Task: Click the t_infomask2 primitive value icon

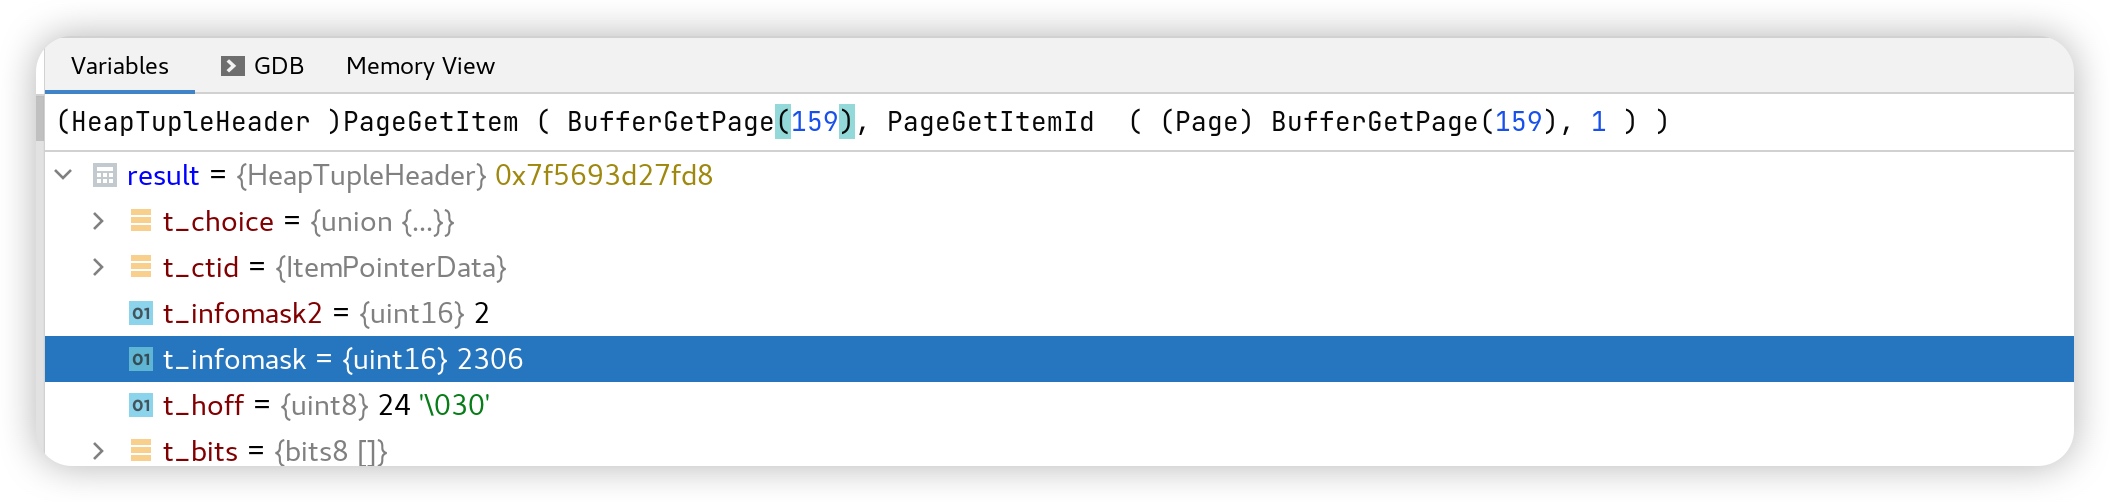Action: tap(141, 313)
